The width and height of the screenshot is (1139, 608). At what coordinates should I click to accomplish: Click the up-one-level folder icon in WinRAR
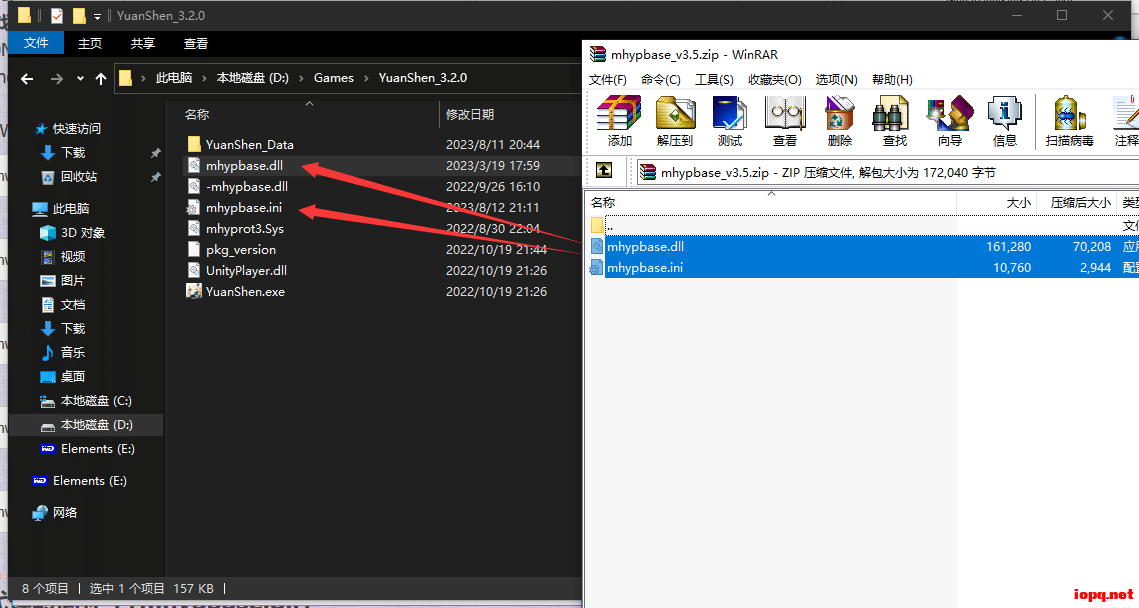(x=604, y=171)
